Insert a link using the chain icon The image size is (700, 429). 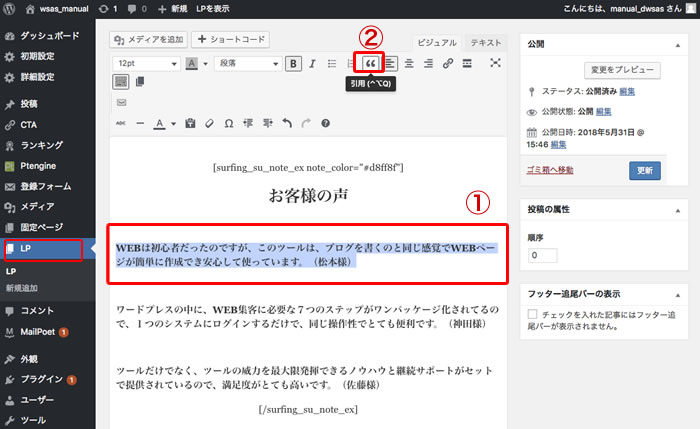448,63
